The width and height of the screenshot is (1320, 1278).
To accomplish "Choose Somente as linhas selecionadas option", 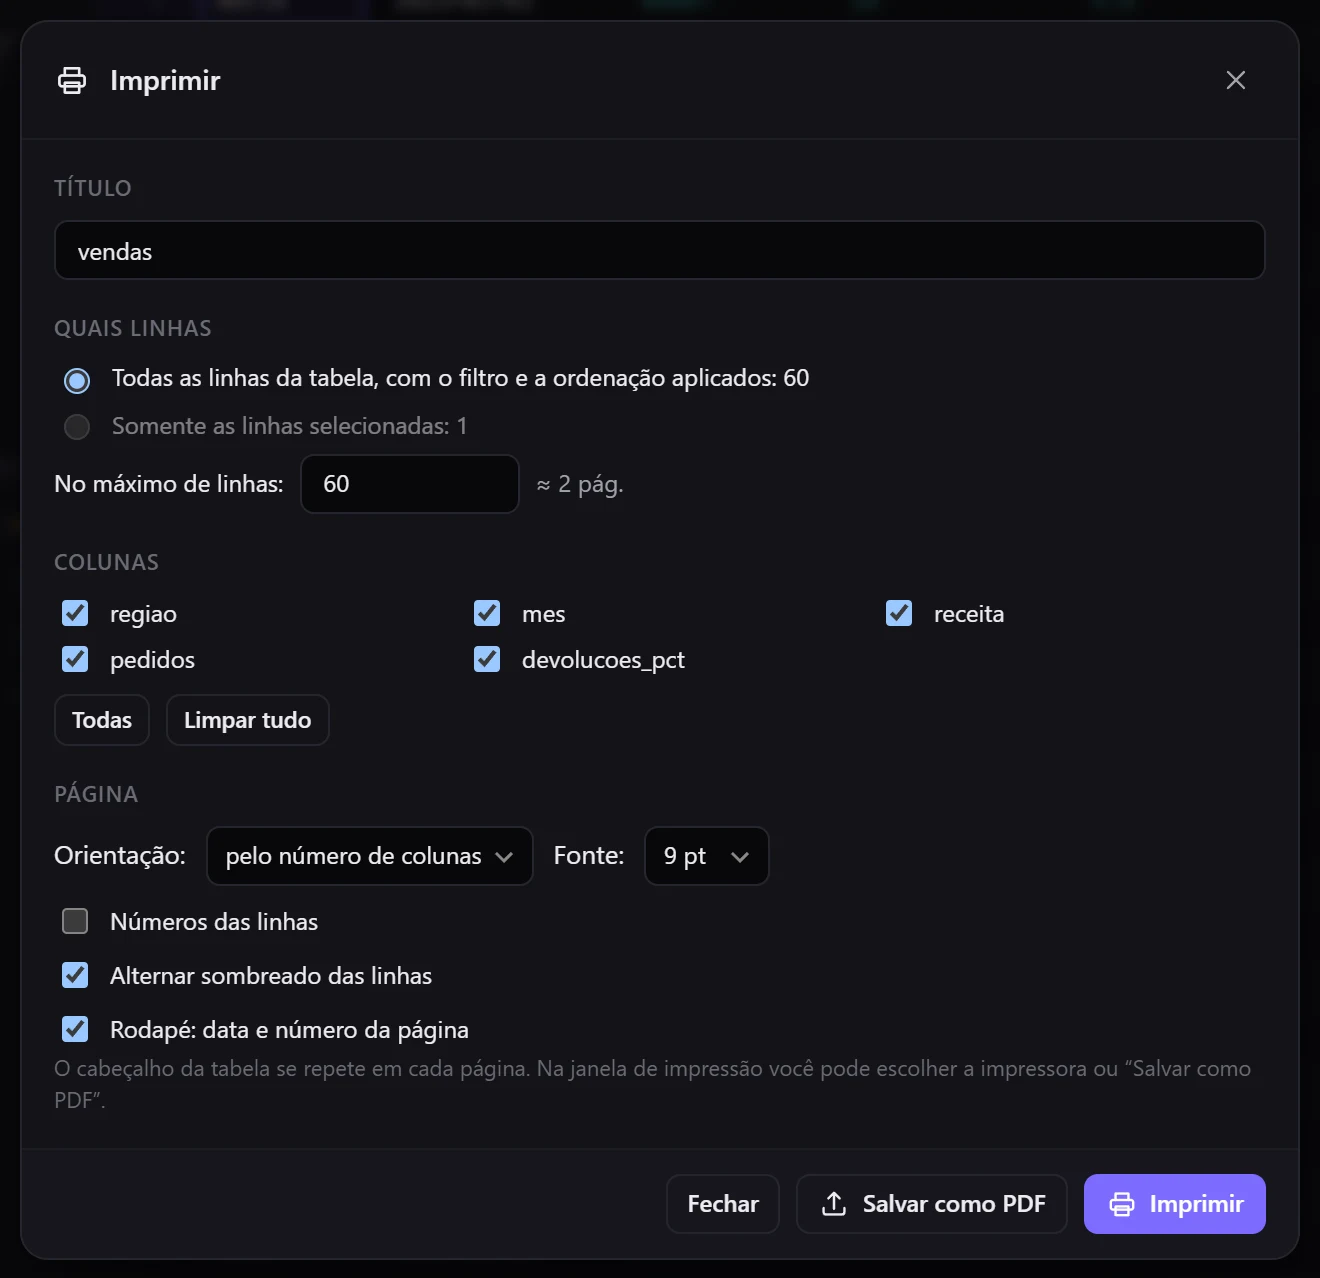I will [77, 427].
